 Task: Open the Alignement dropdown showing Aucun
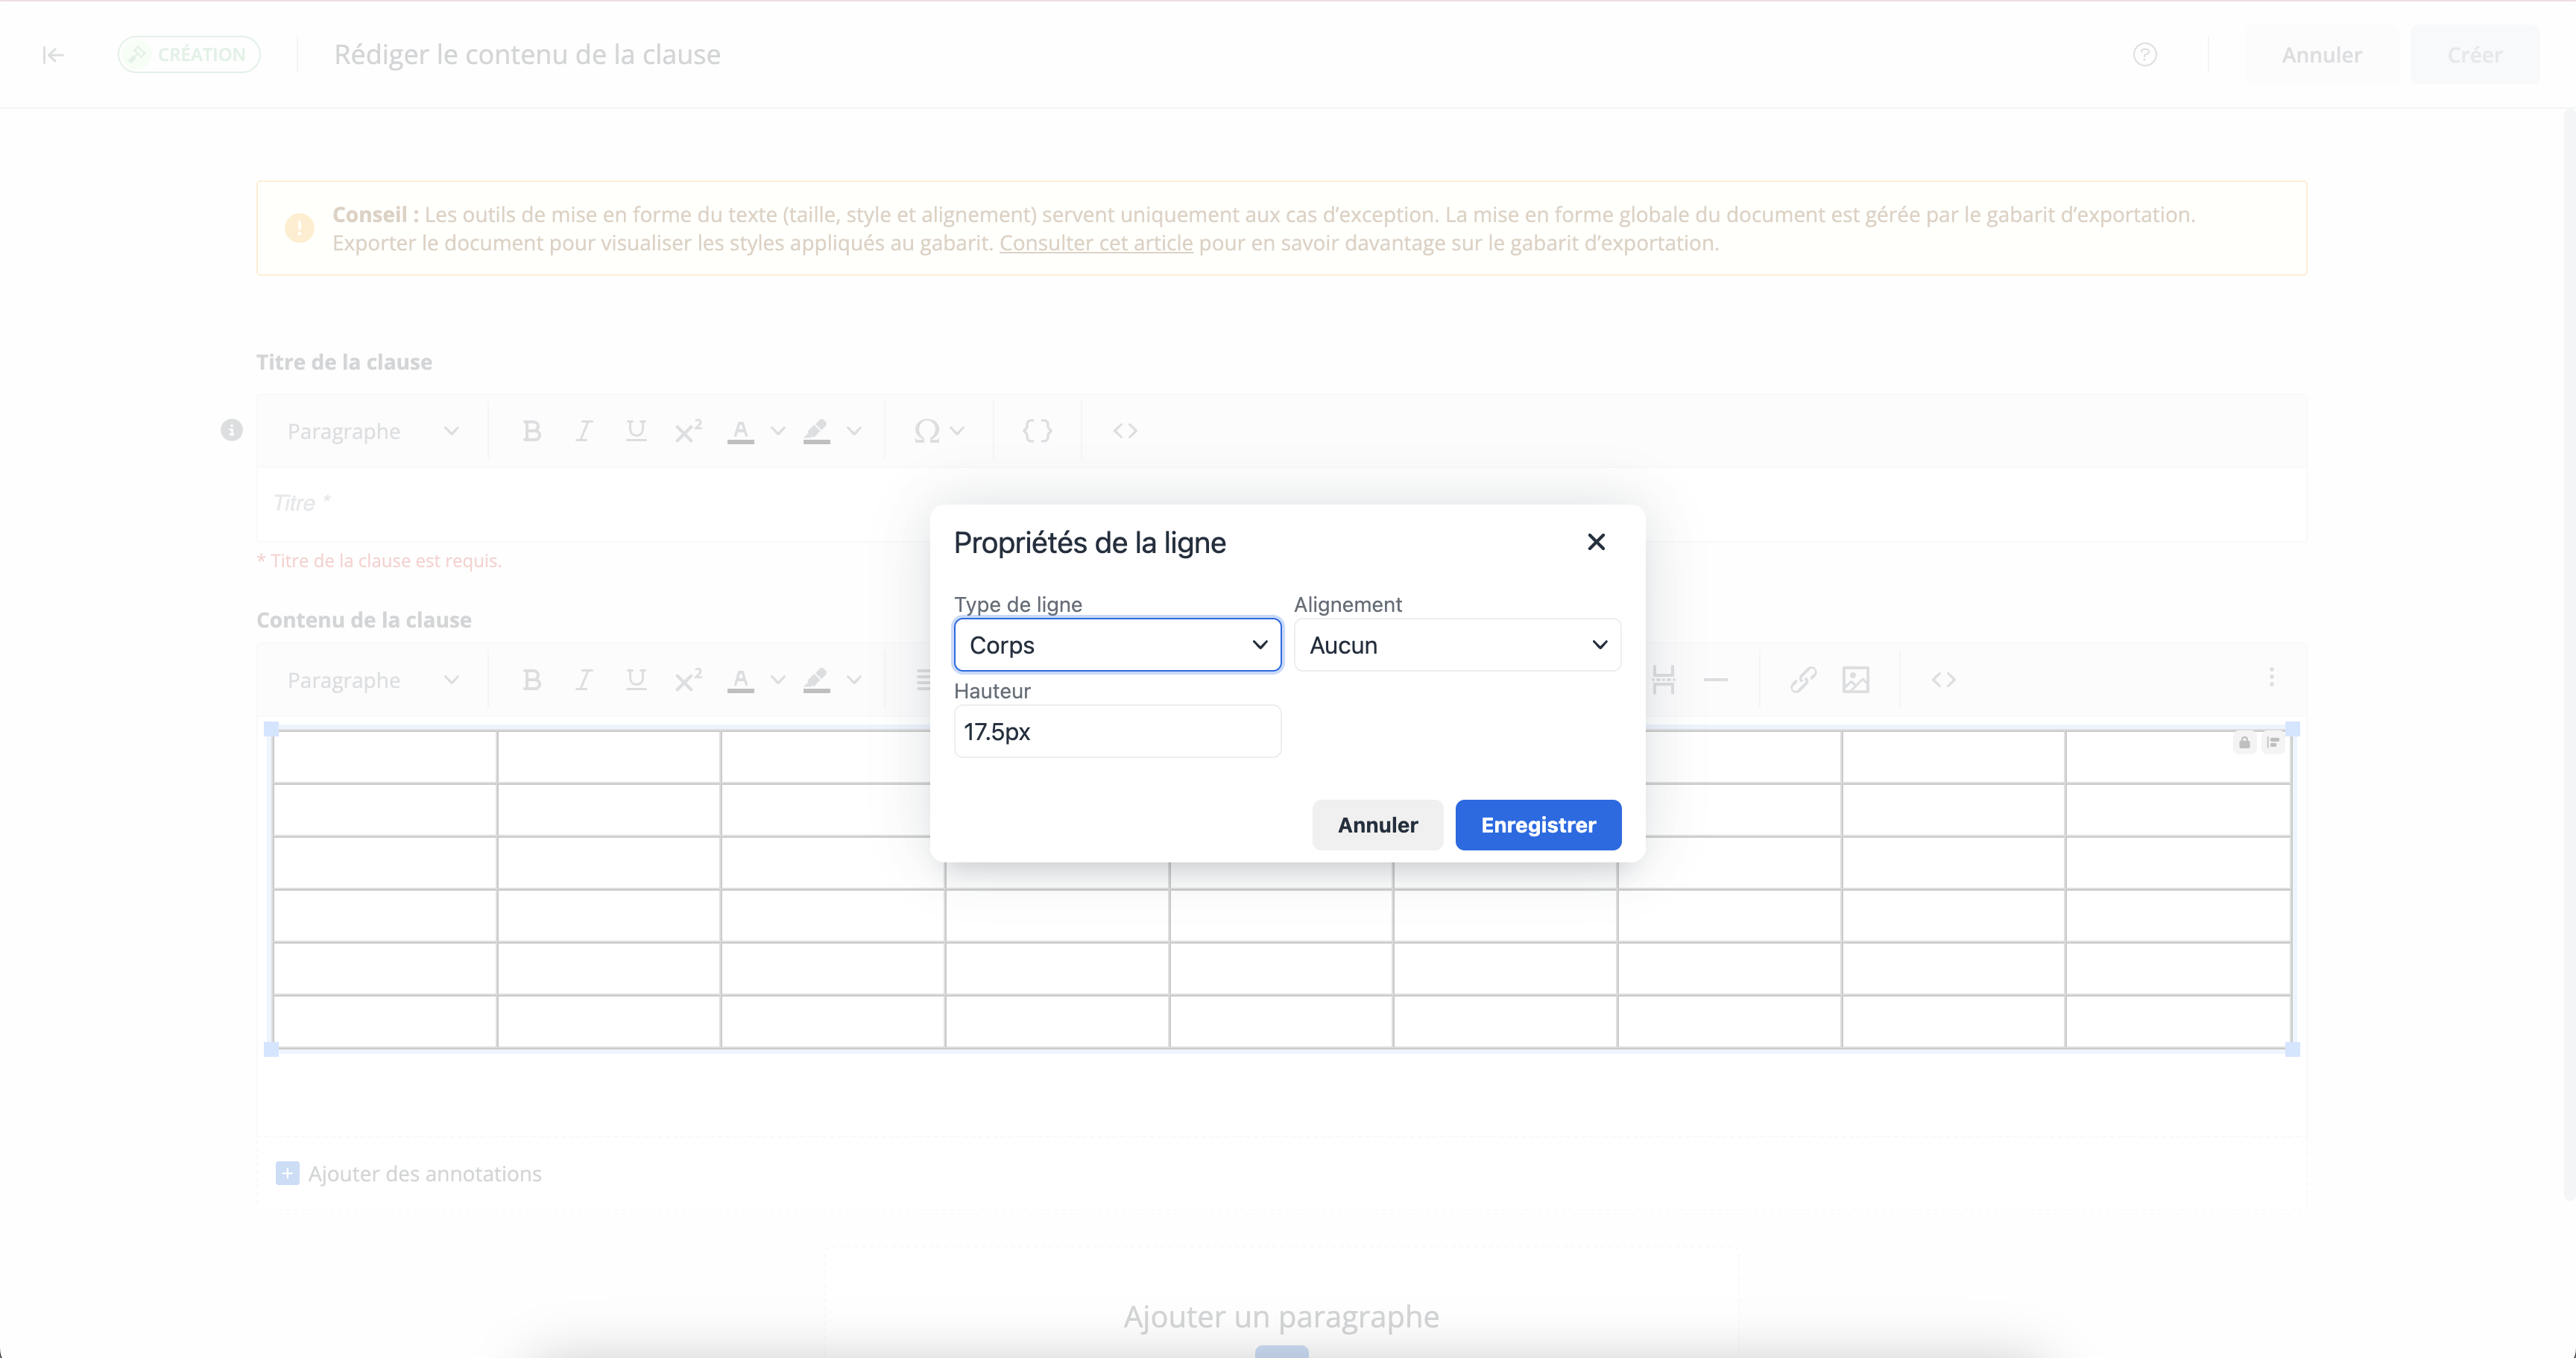tap(1457, 645)
